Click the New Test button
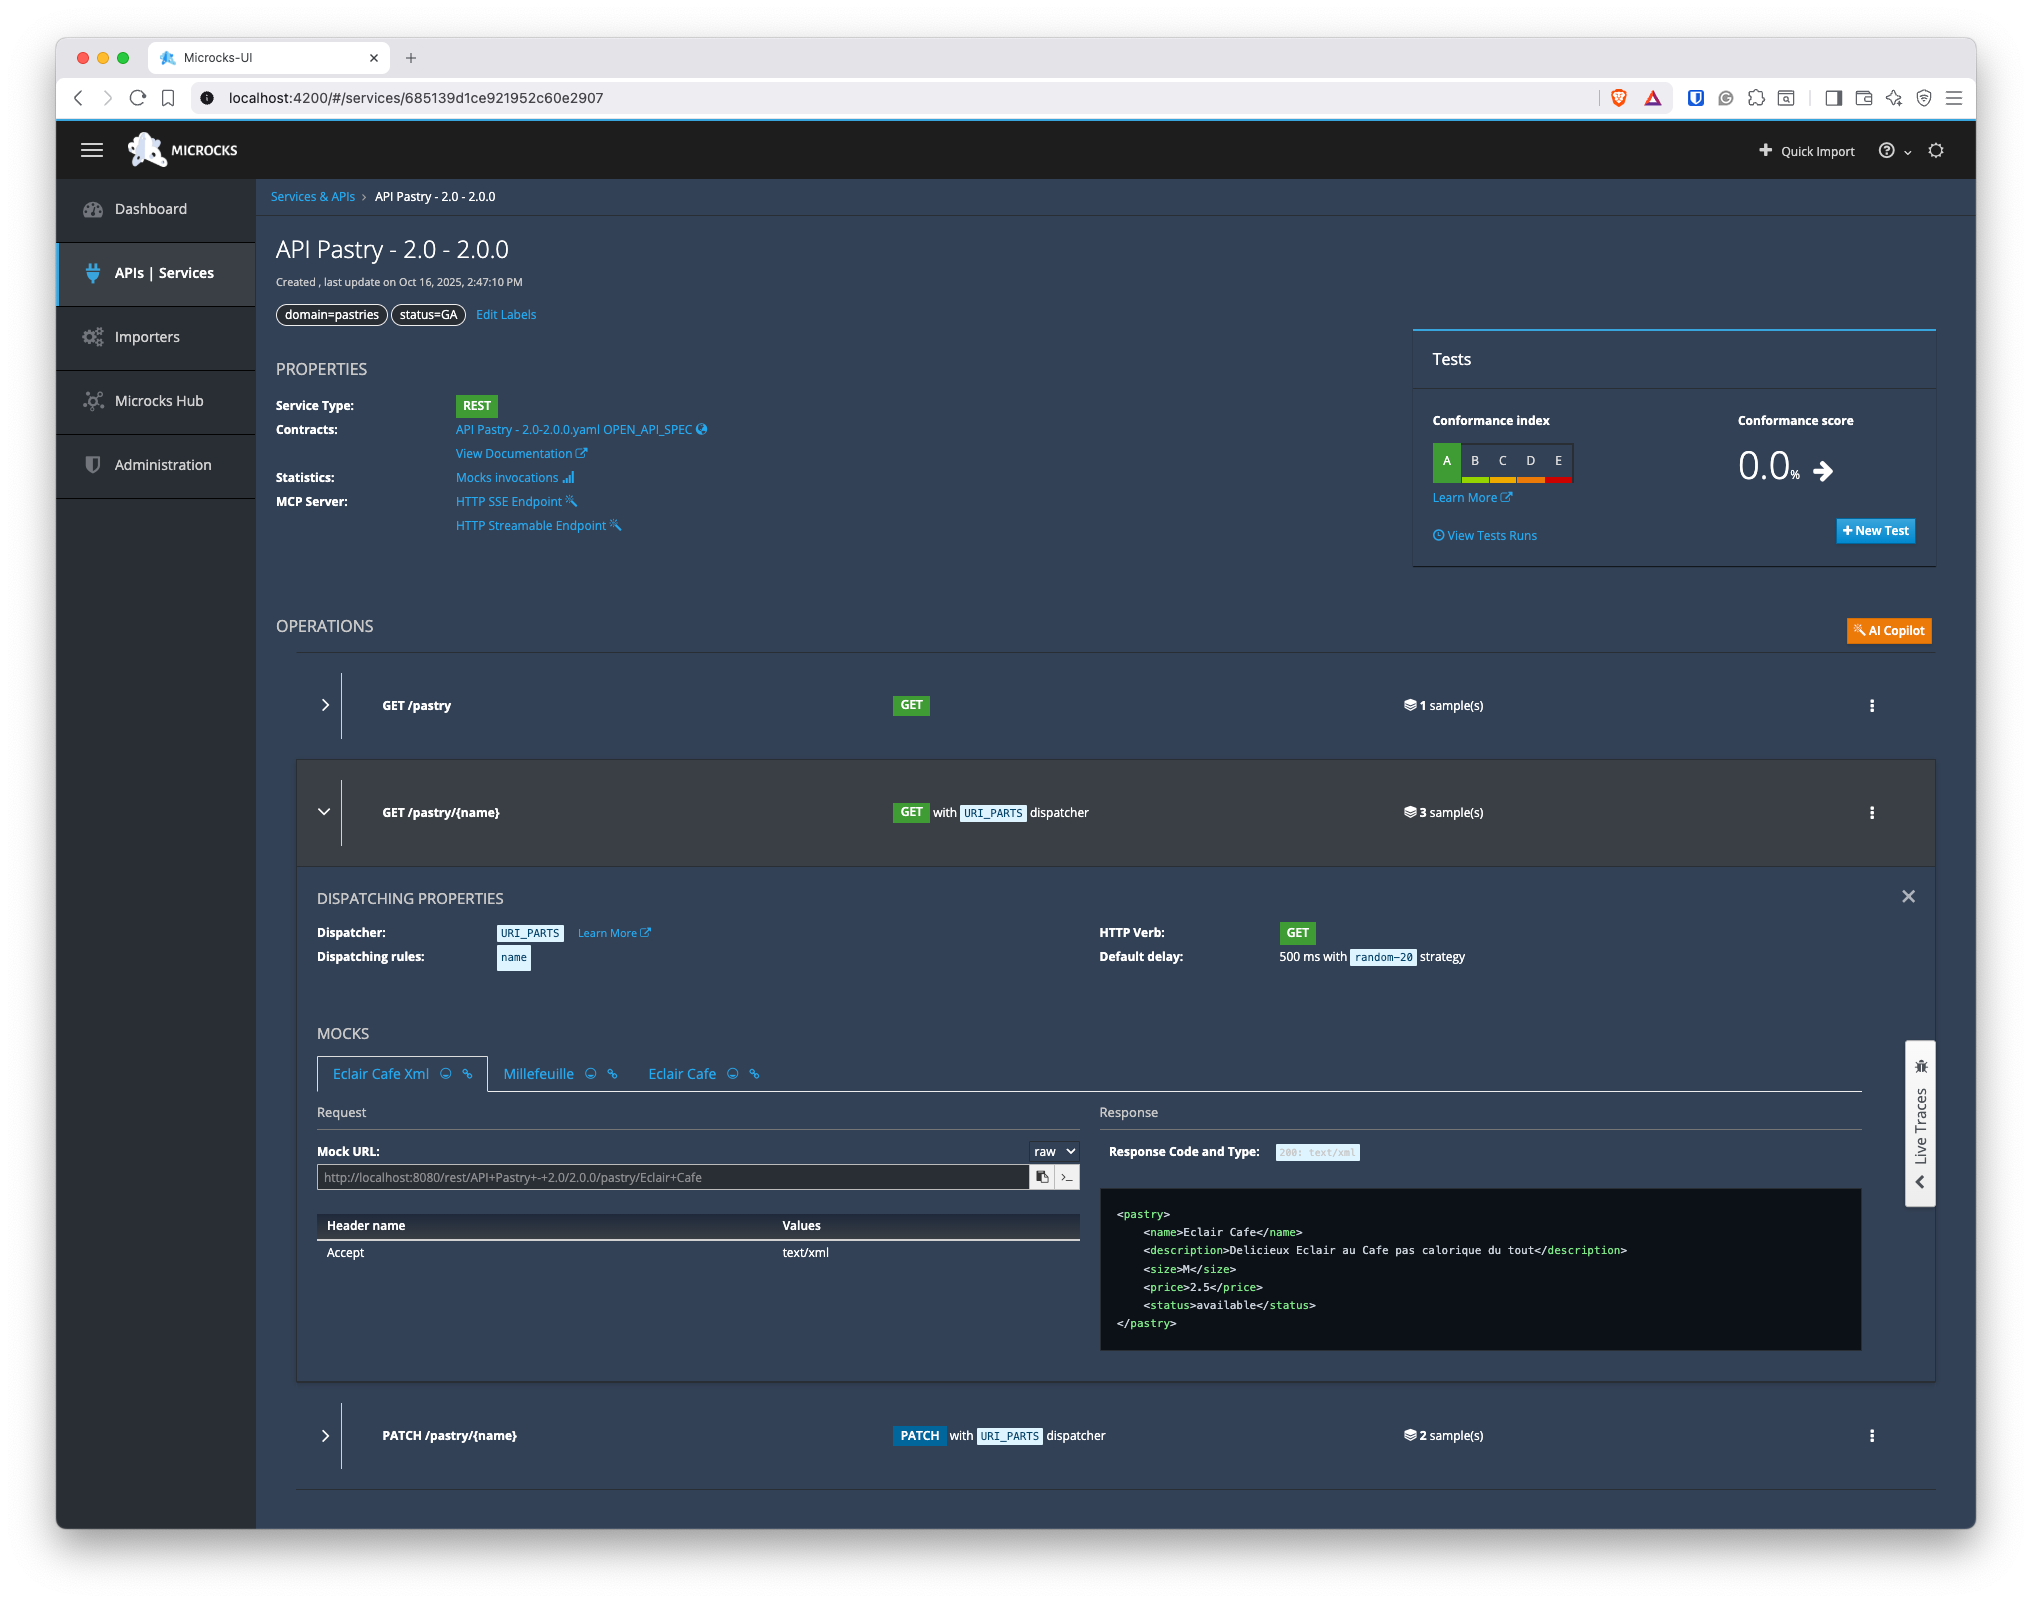The width and height of the screenshot is (2032, 1603). [x=1875, y=531]
